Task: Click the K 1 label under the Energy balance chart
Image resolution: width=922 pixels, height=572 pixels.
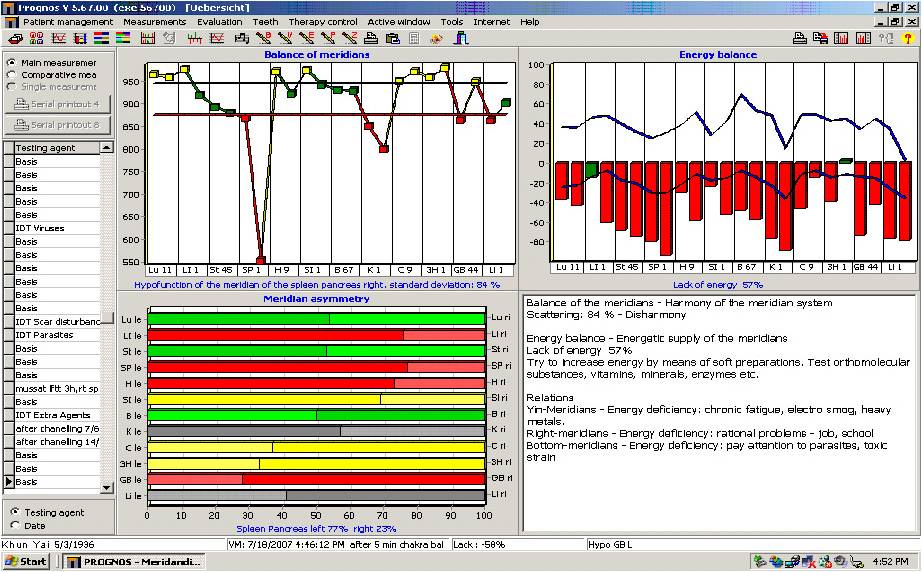Action: tap(776, 267)
